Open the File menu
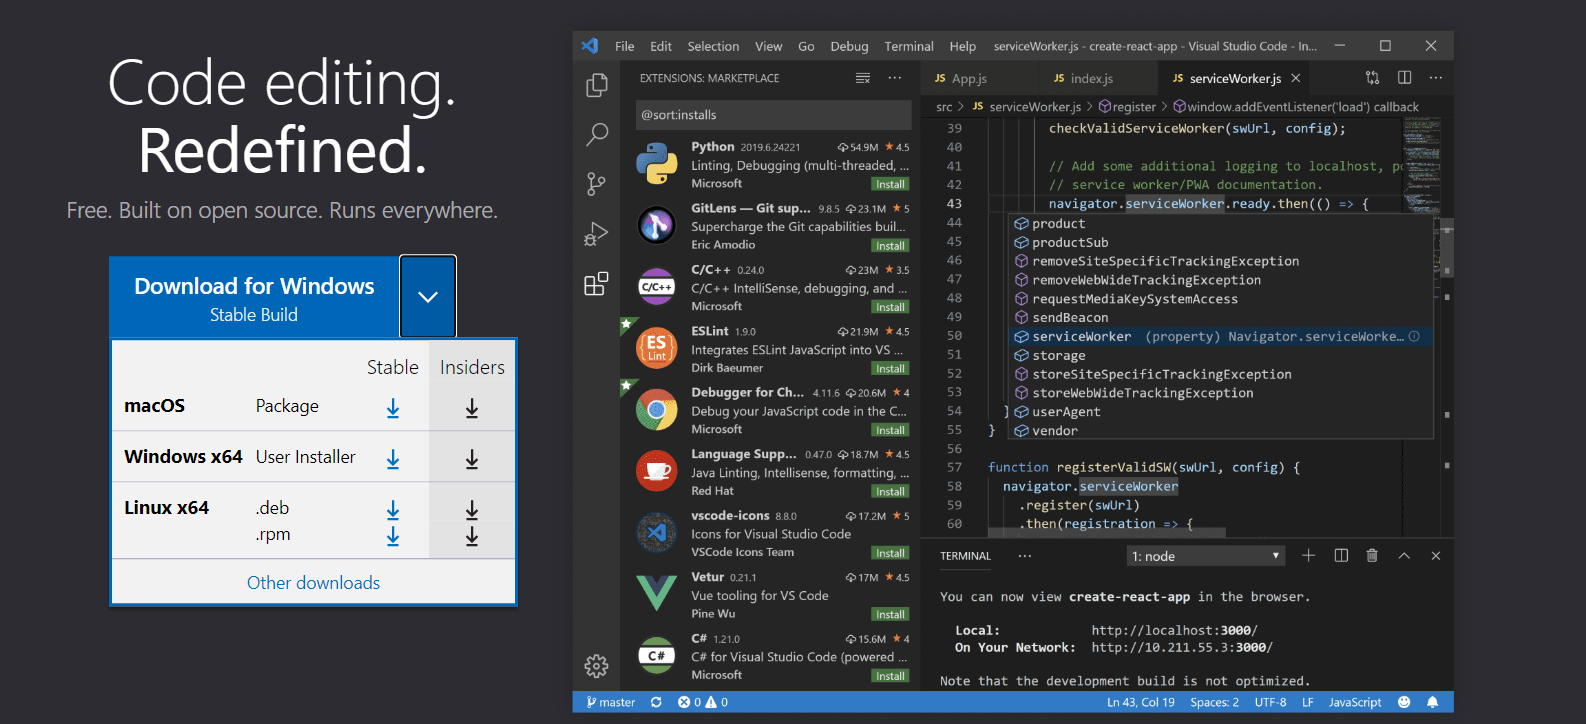 click(x=625, y=46)
